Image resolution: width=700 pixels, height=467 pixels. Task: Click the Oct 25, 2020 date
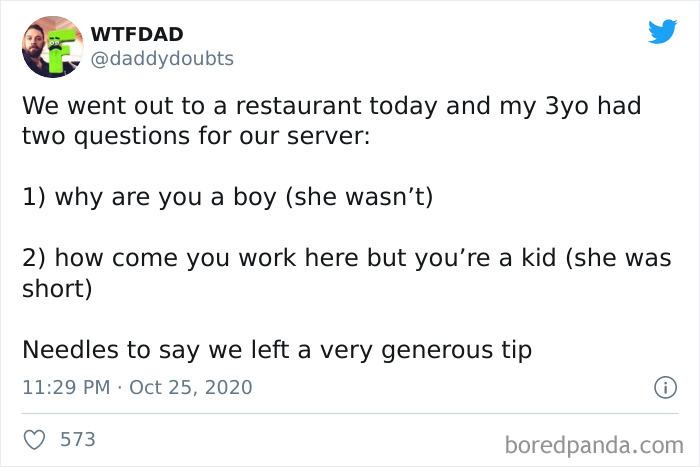[191, 387]
